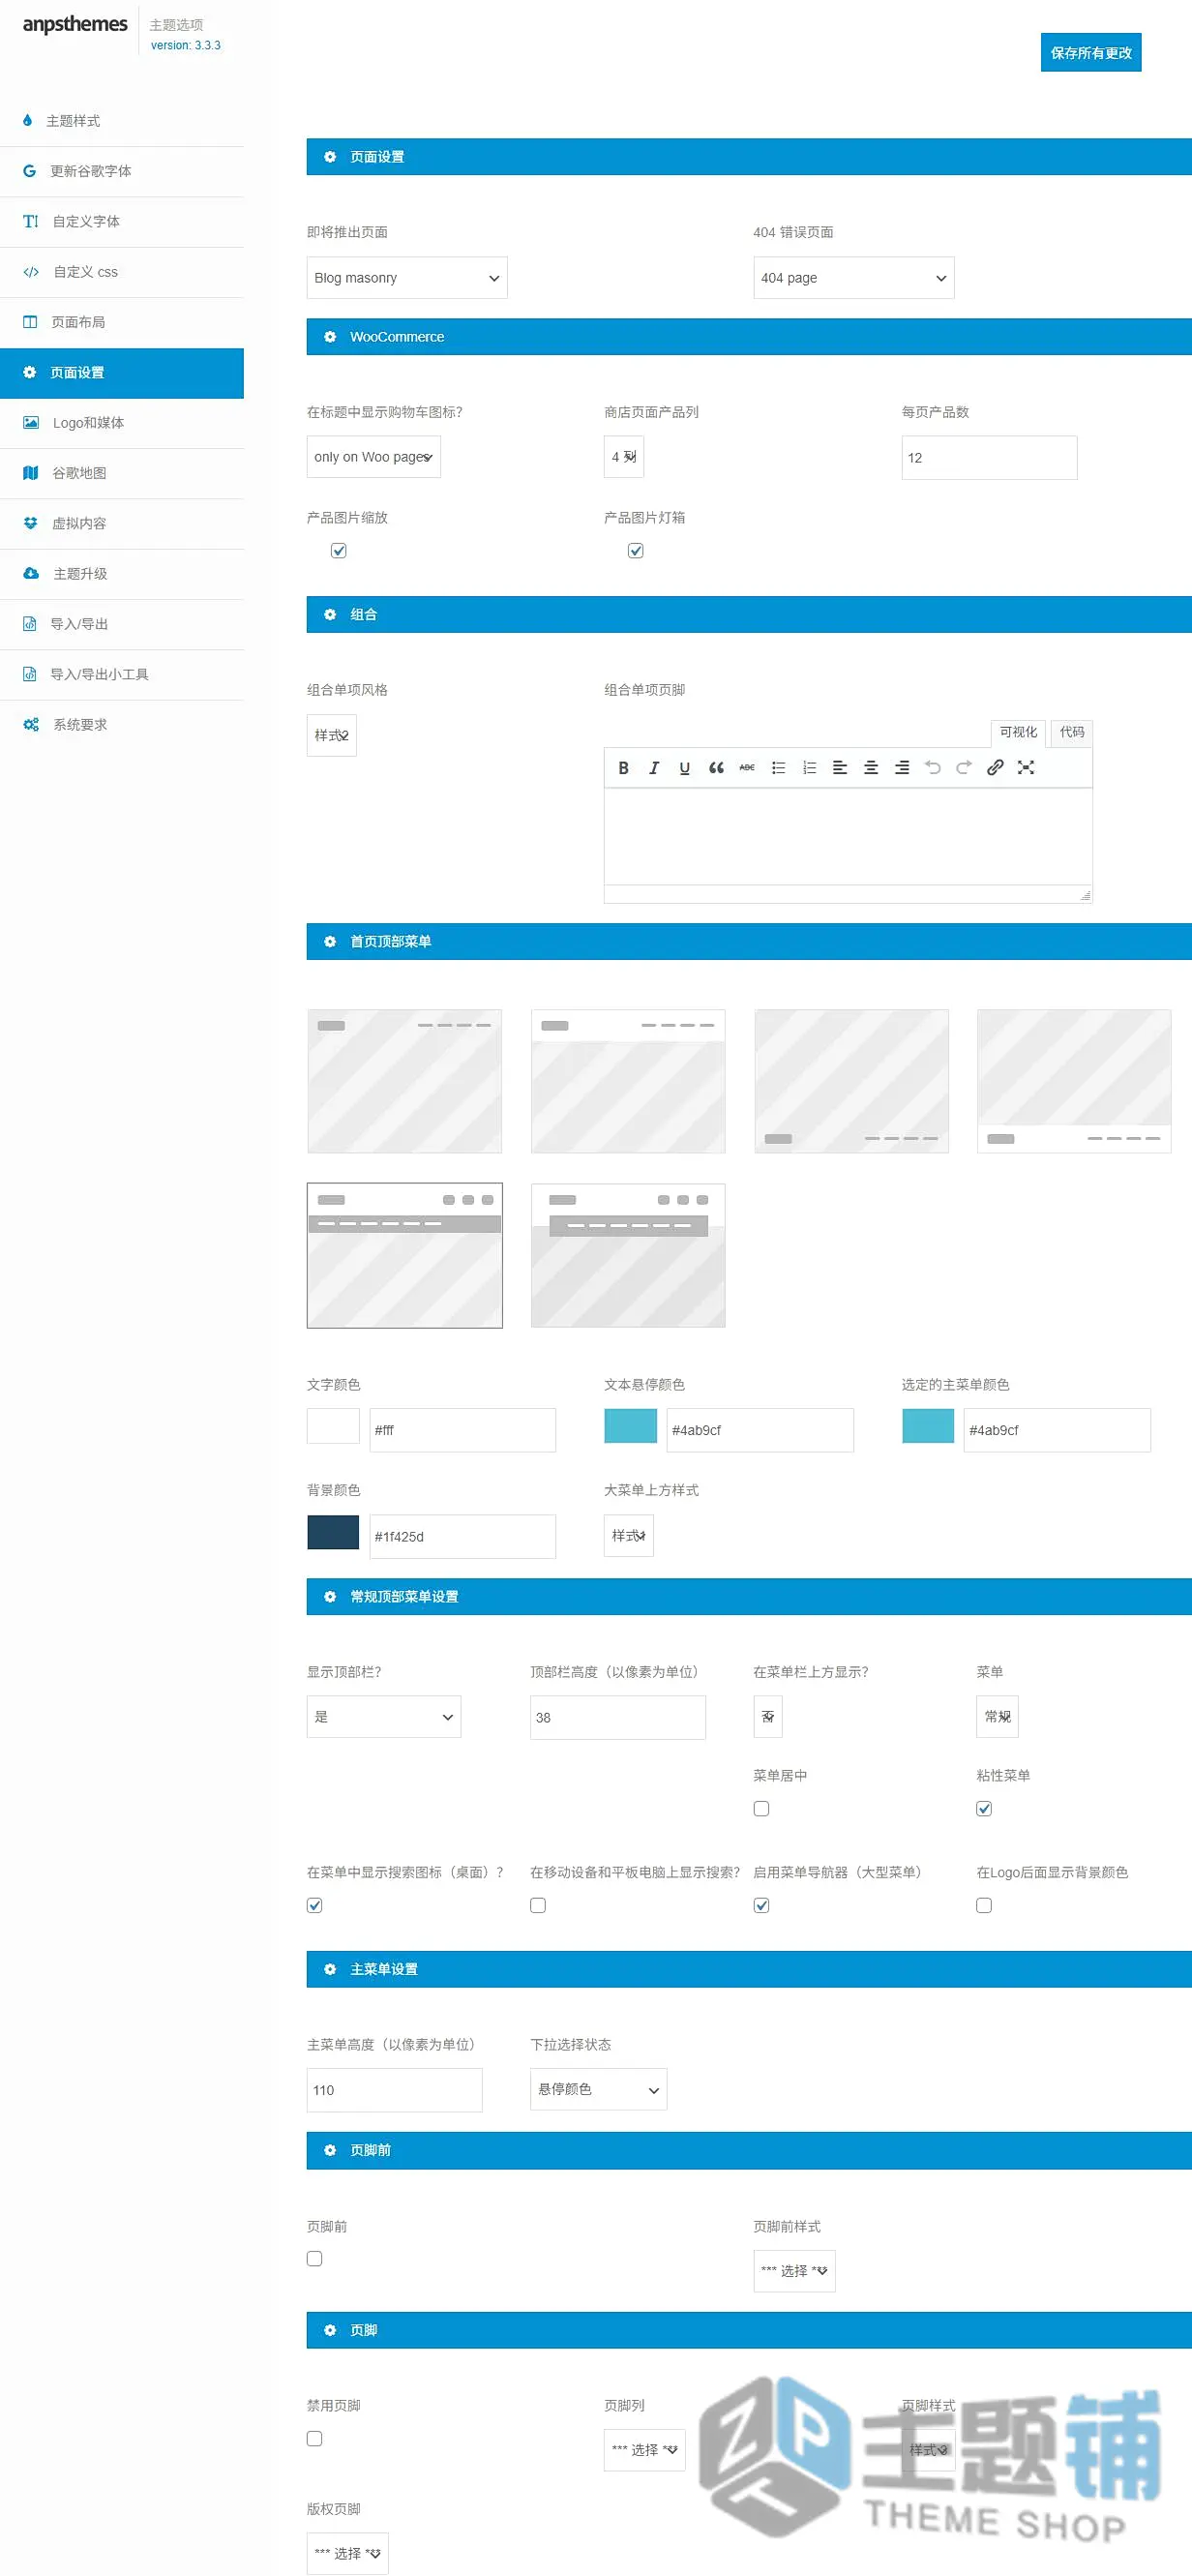Enable the 菜单居中 checkbox

coord(762,1809)
